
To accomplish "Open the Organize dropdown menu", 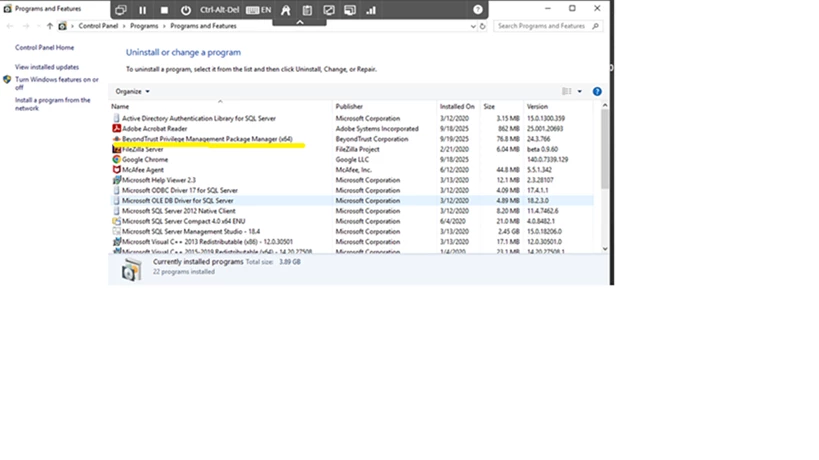I will pos(132,91).
